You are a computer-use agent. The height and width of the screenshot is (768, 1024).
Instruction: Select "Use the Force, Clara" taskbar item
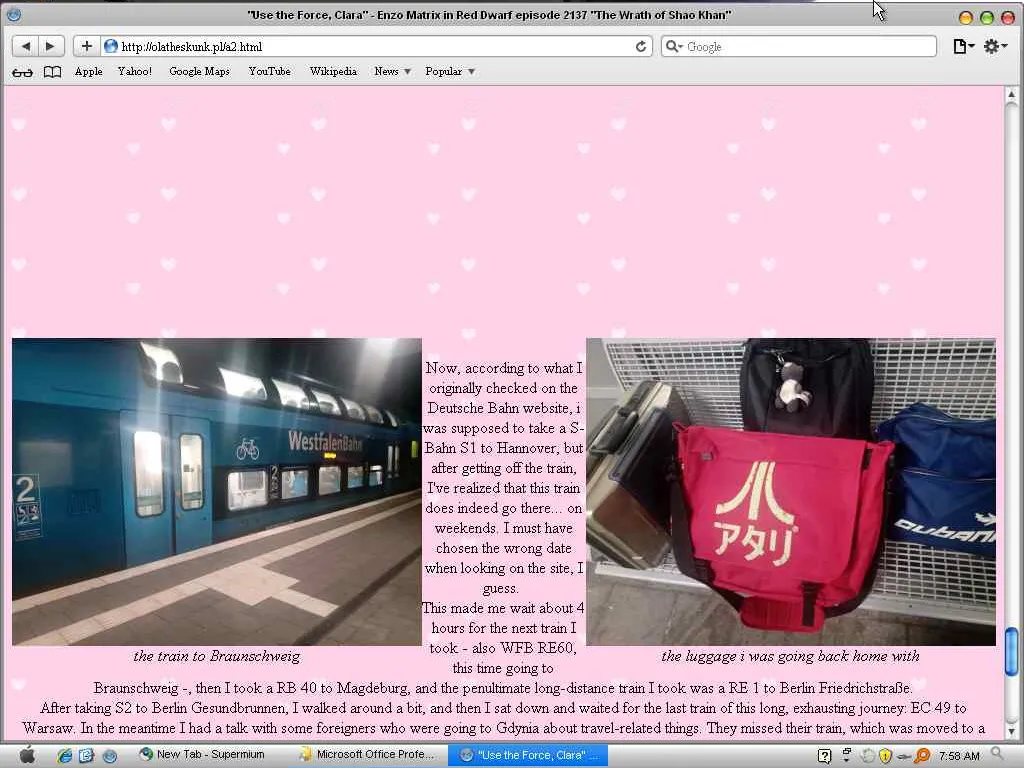pyautogui.click(x=528, y=755)
